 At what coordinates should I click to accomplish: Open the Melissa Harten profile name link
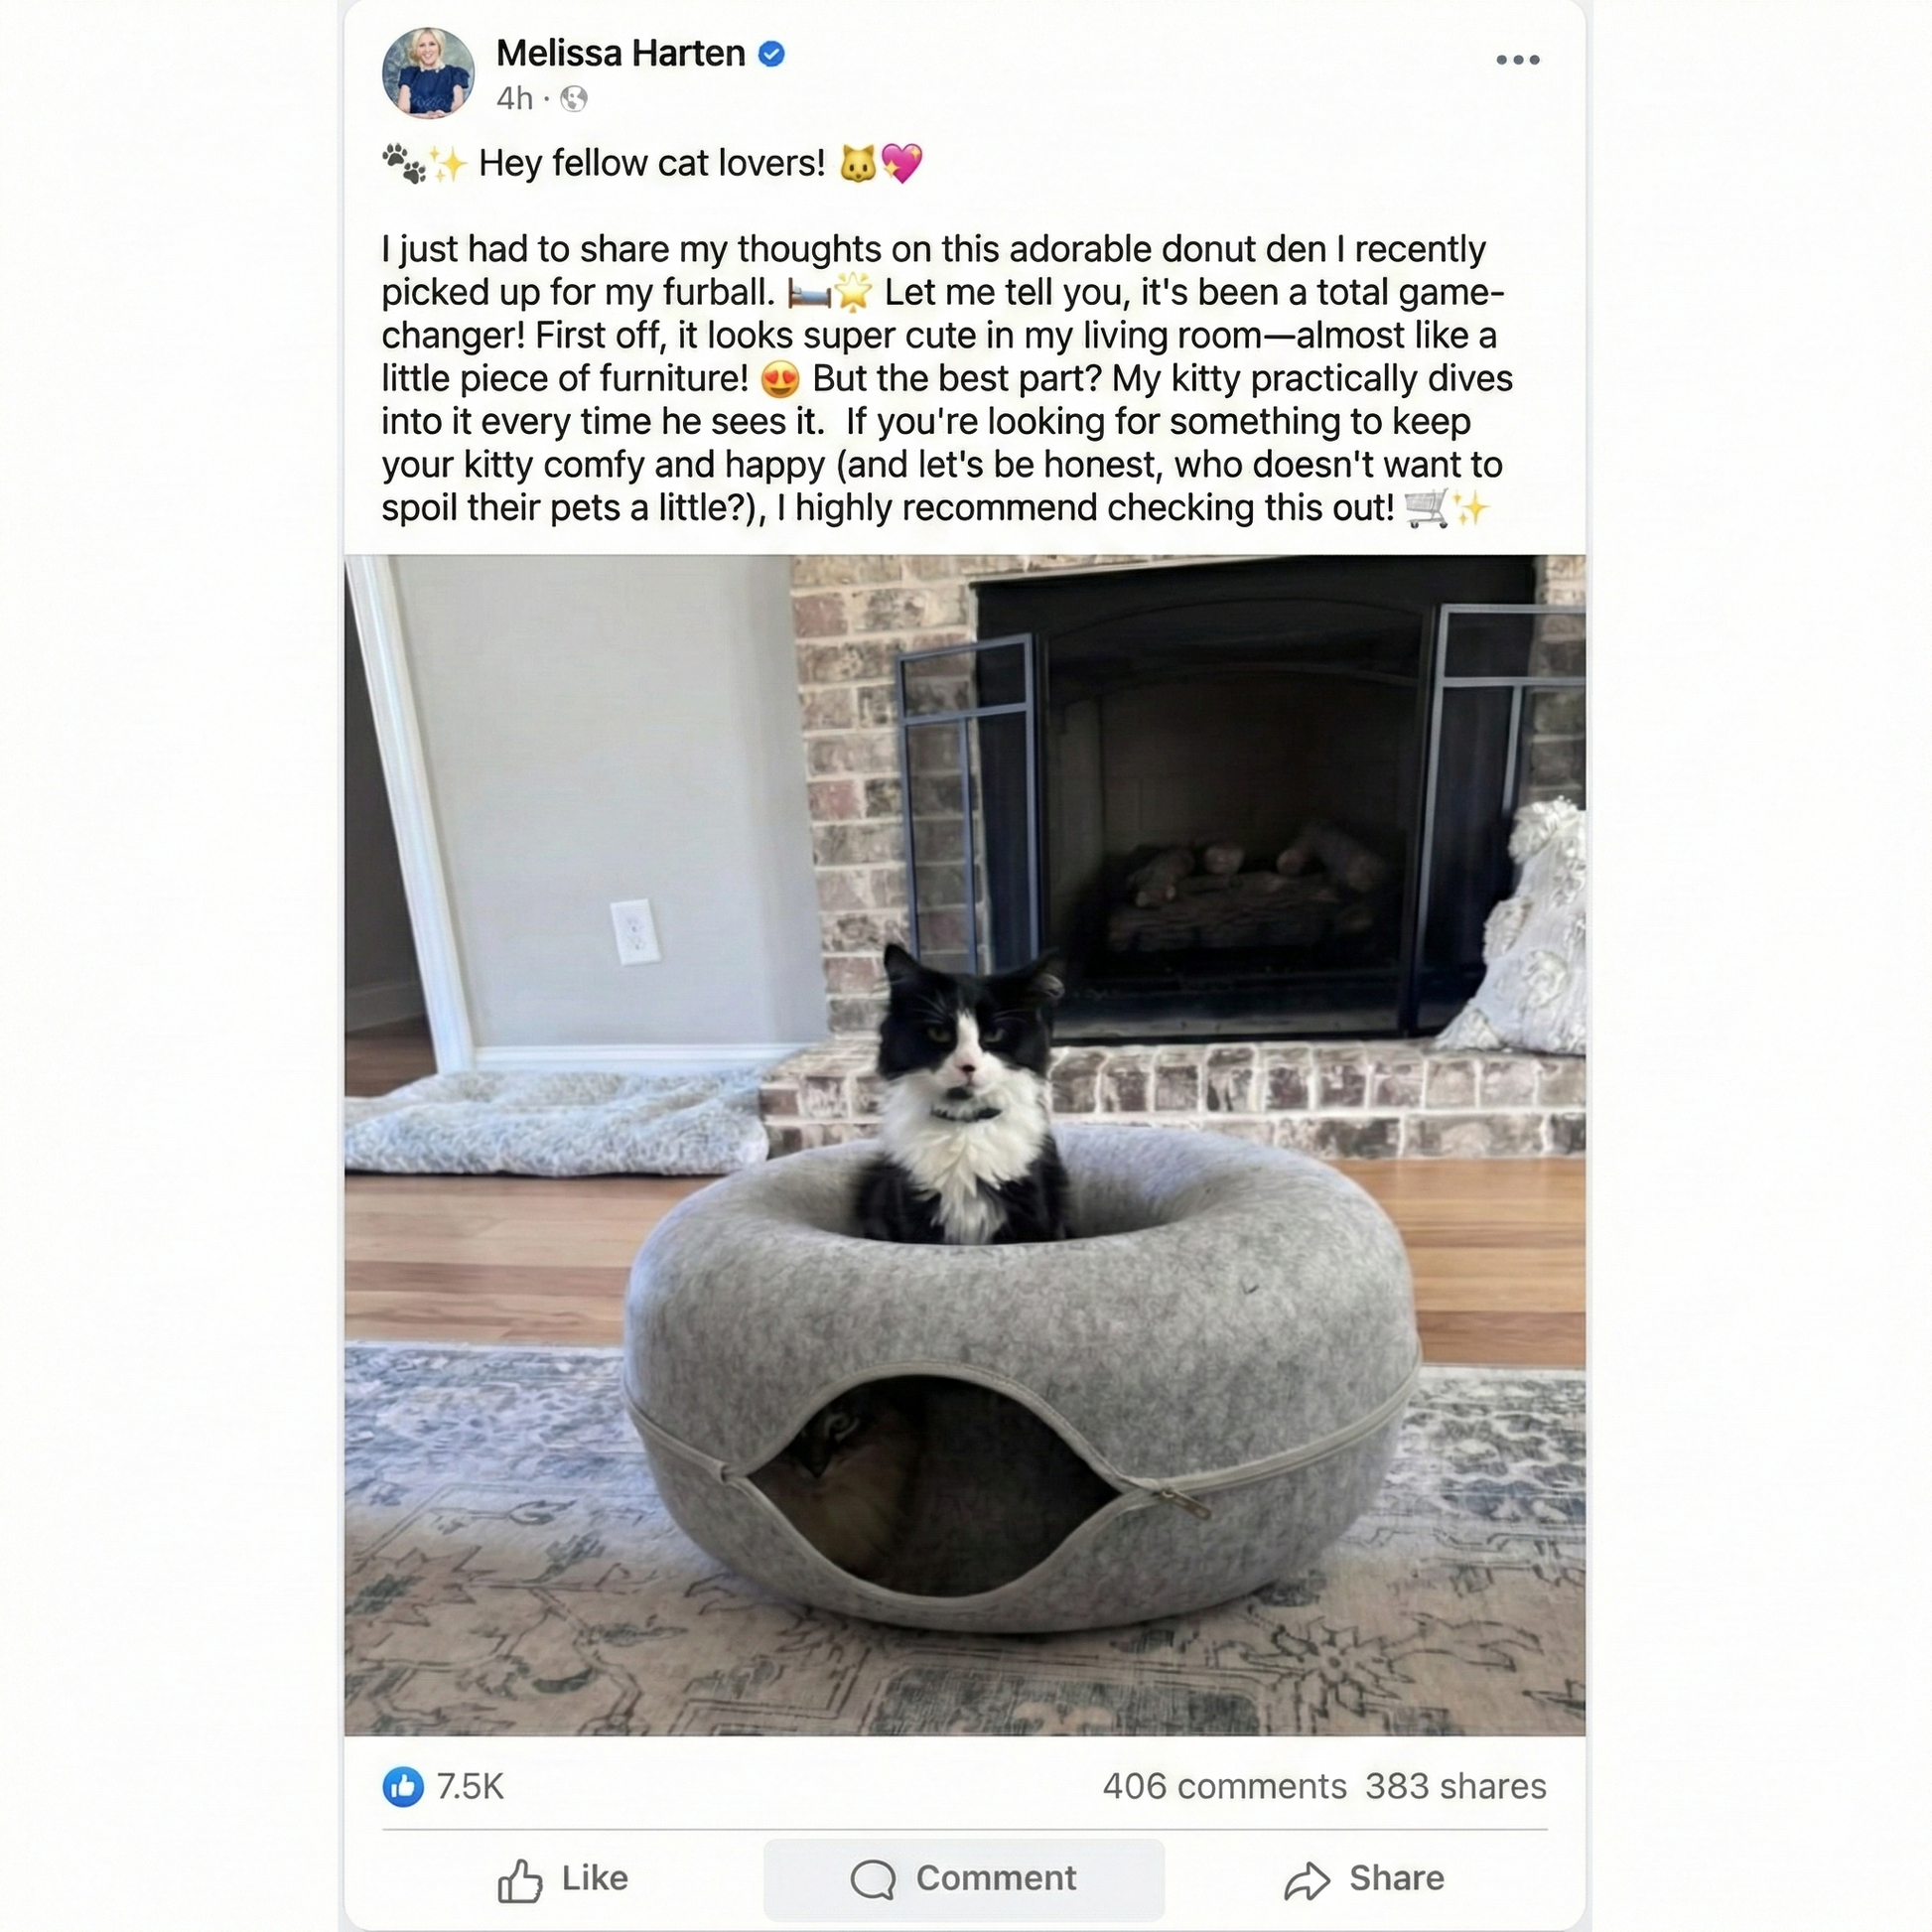[620, 53]
